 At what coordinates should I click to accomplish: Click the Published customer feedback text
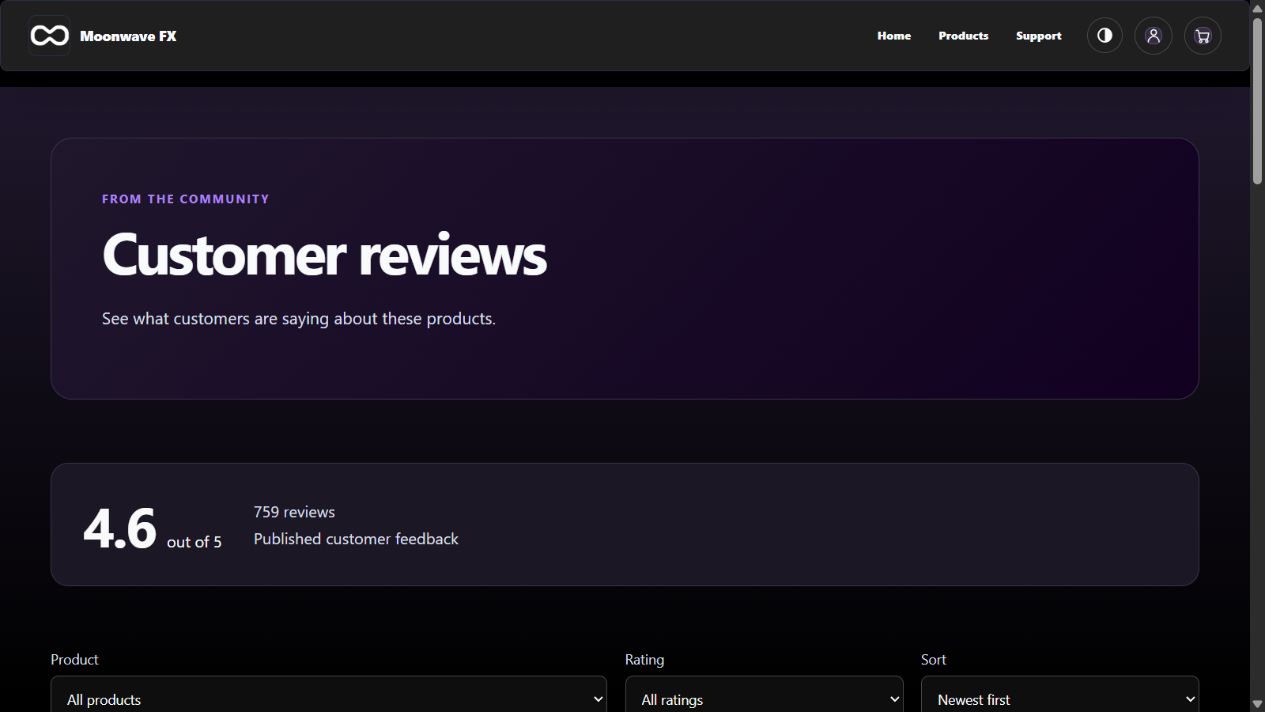pos(356,539)
